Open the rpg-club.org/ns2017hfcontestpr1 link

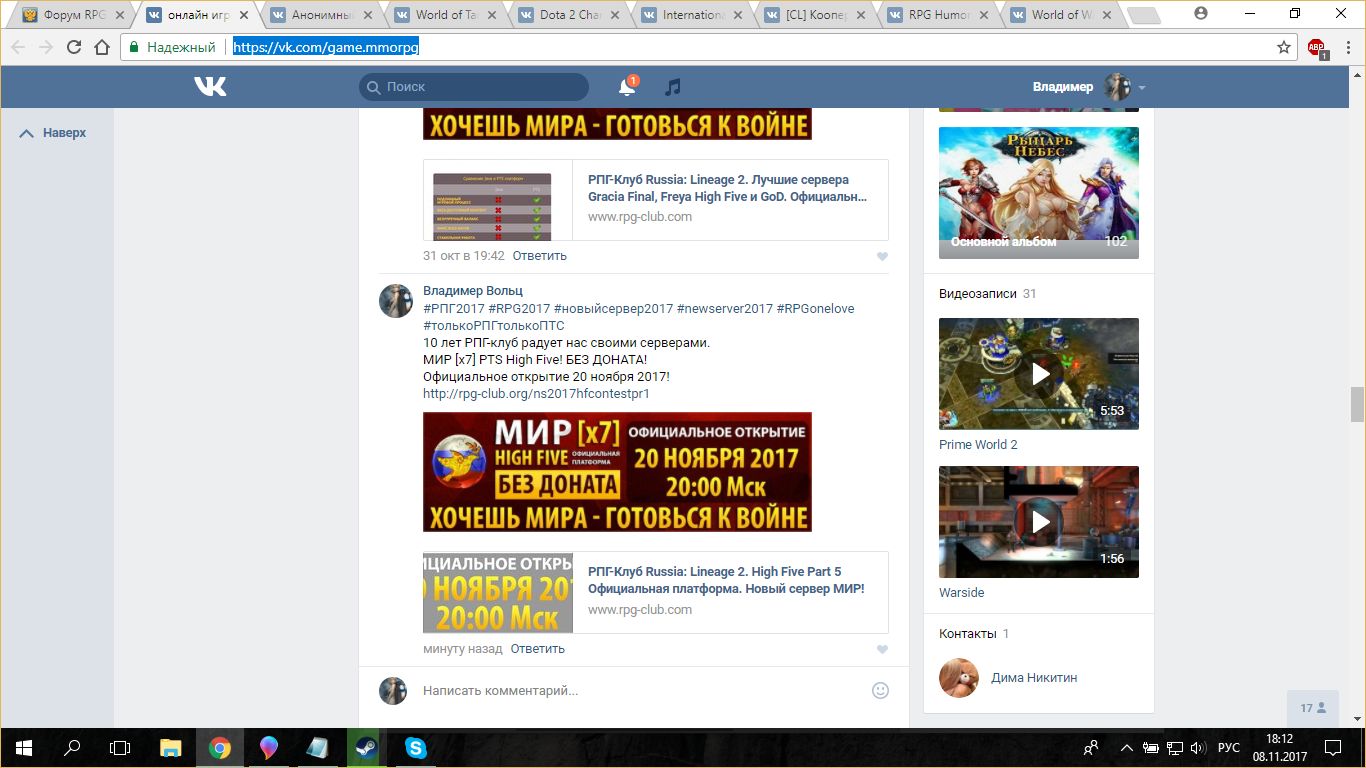click(536, 394)
